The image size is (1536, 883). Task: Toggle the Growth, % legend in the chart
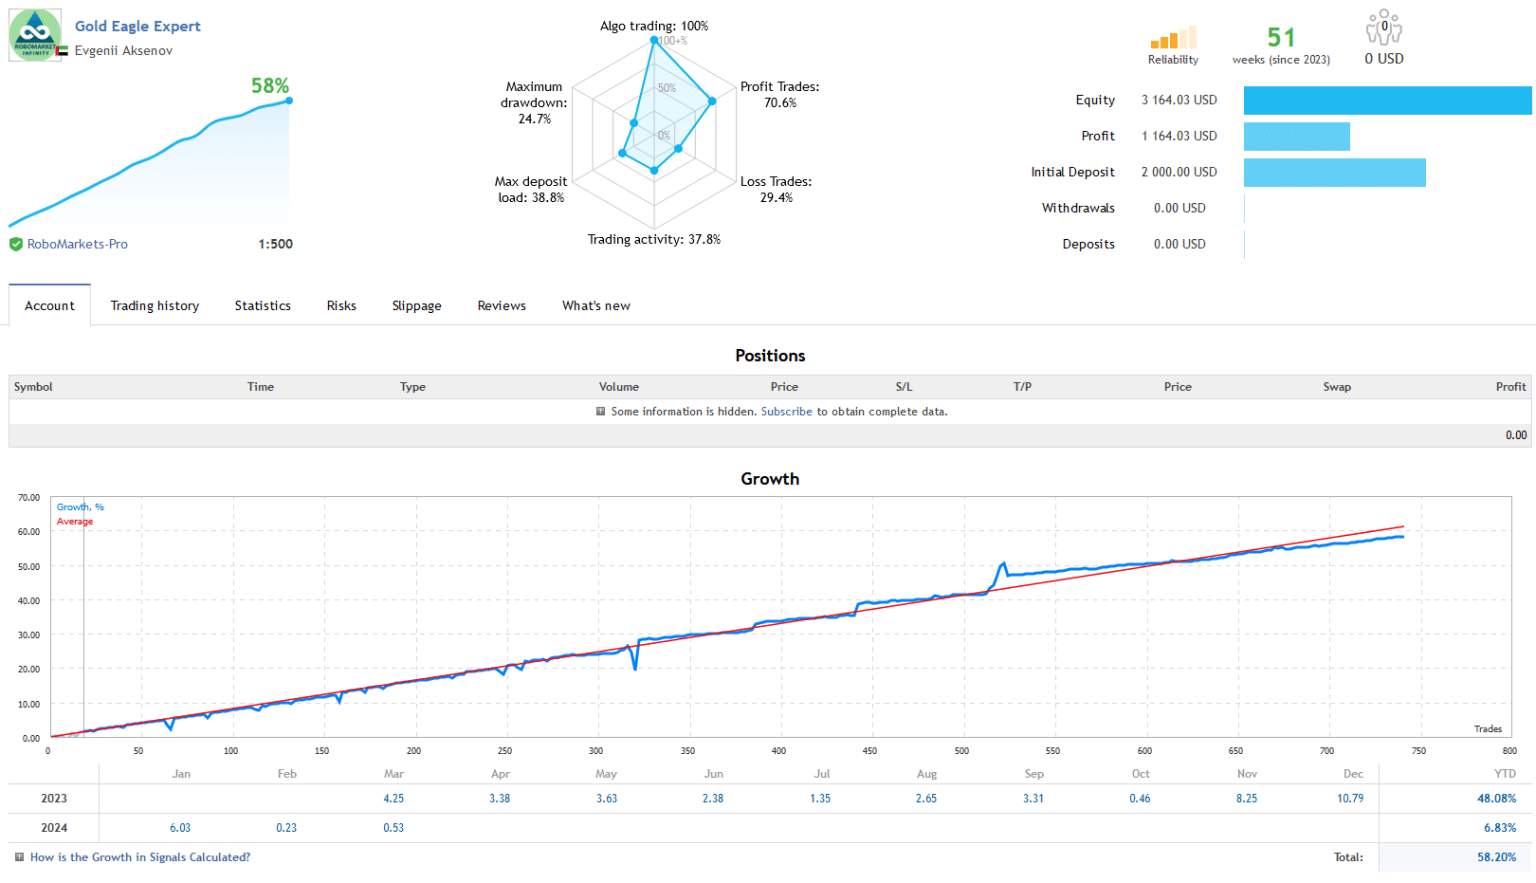coord(79,507)
